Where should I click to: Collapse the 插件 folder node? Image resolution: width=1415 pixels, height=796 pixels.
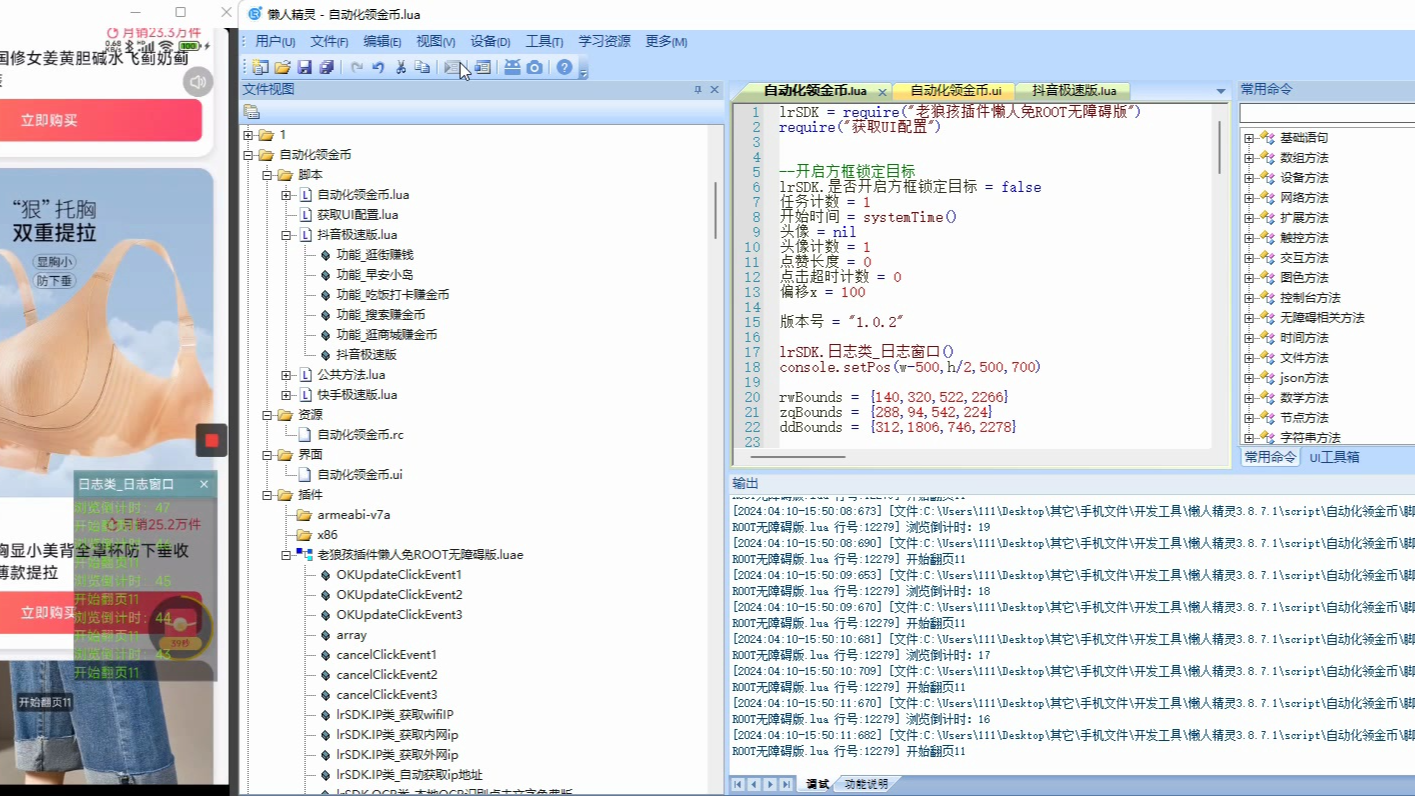pyautogui.click(x=267, y=495)
